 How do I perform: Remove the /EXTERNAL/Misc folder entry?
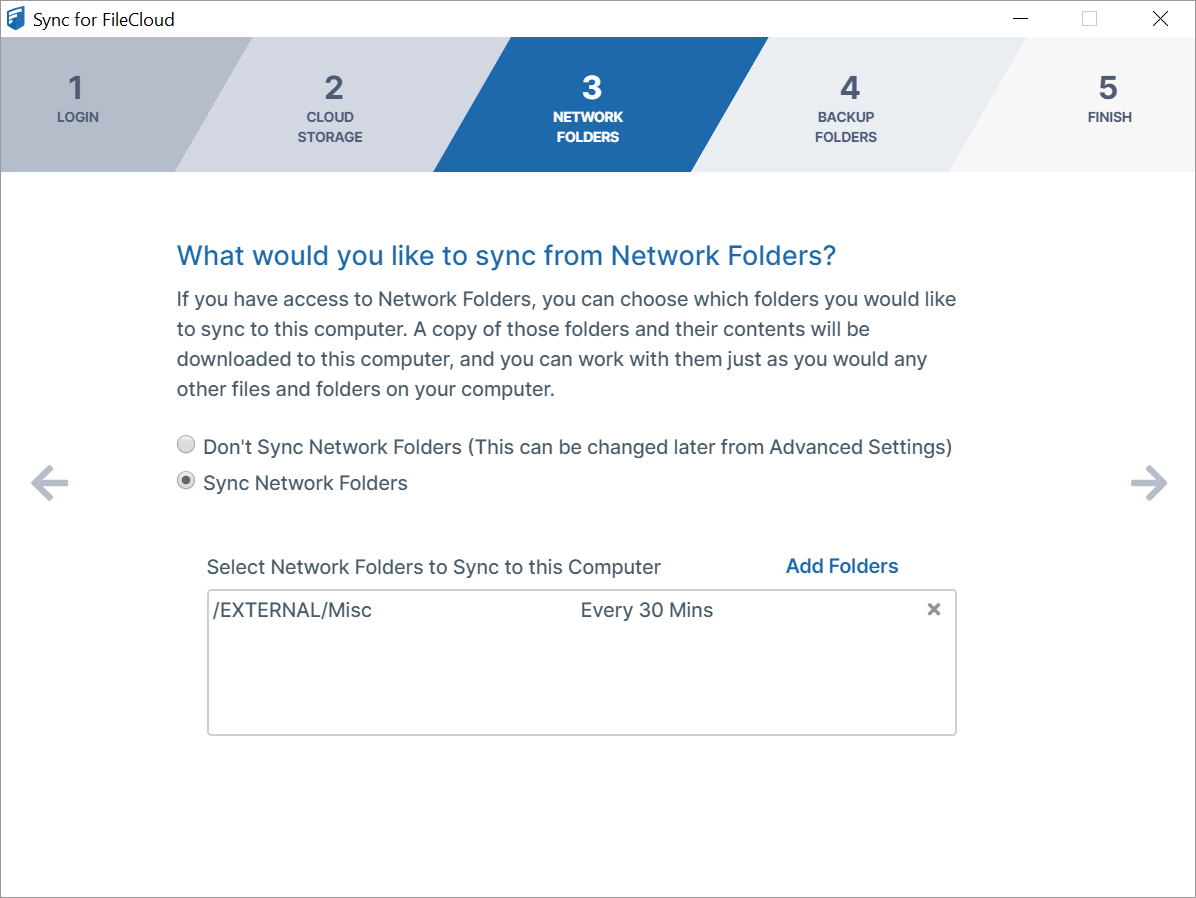(934, 609)
